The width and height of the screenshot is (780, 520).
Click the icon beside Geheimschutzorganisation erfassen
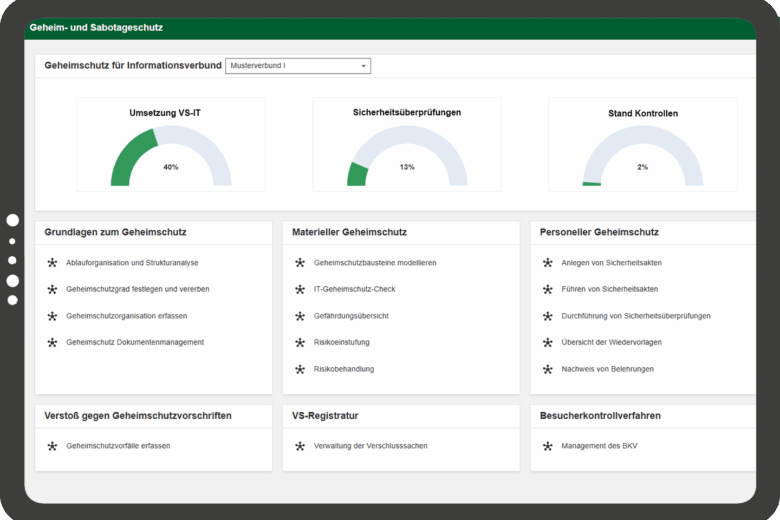tap(52, 316)
